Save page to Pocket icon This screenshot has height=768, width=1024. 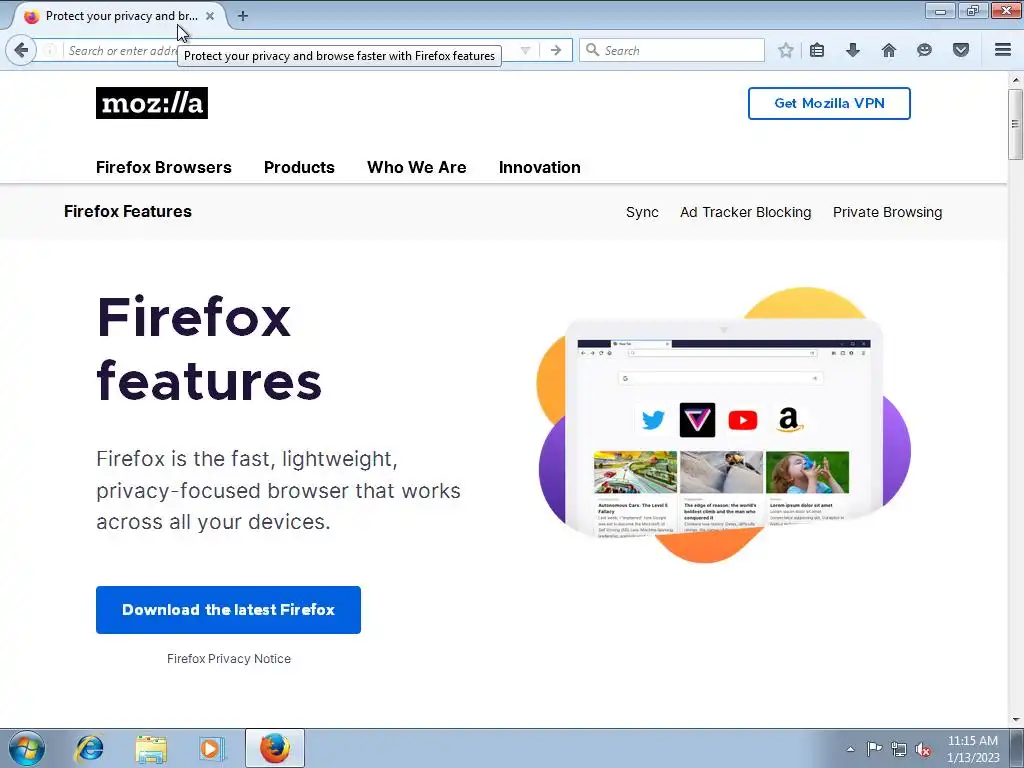point(961,50)
